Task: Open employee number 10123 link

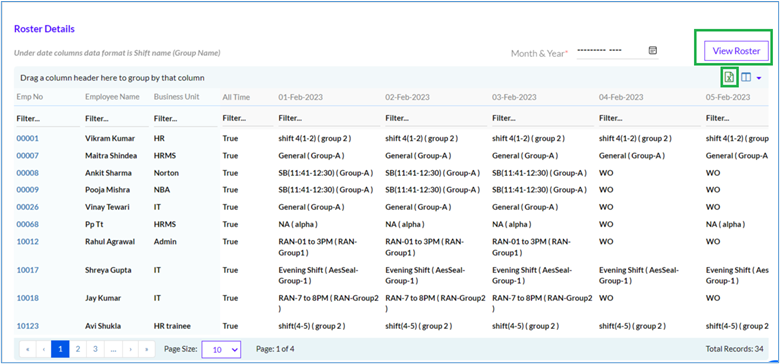Action: point(27,326)
